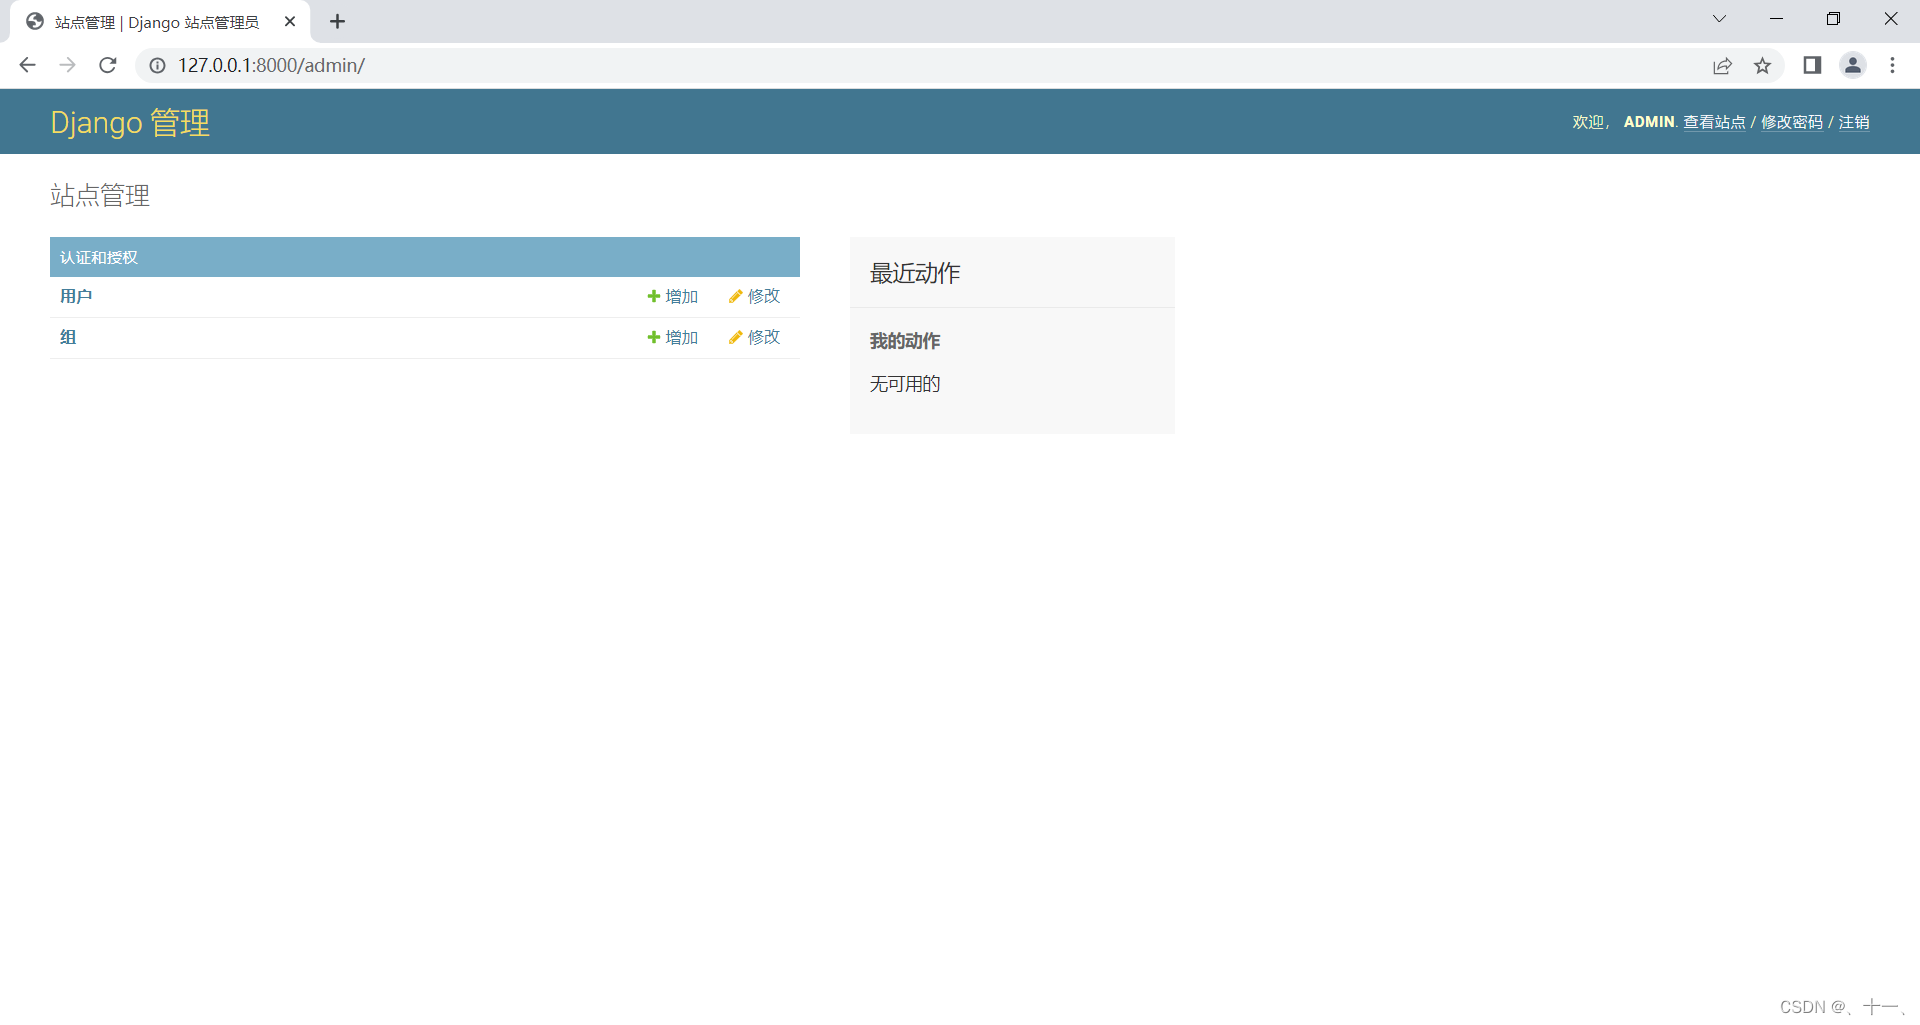Open the 认证和授权 section header

tap(99, 258)
